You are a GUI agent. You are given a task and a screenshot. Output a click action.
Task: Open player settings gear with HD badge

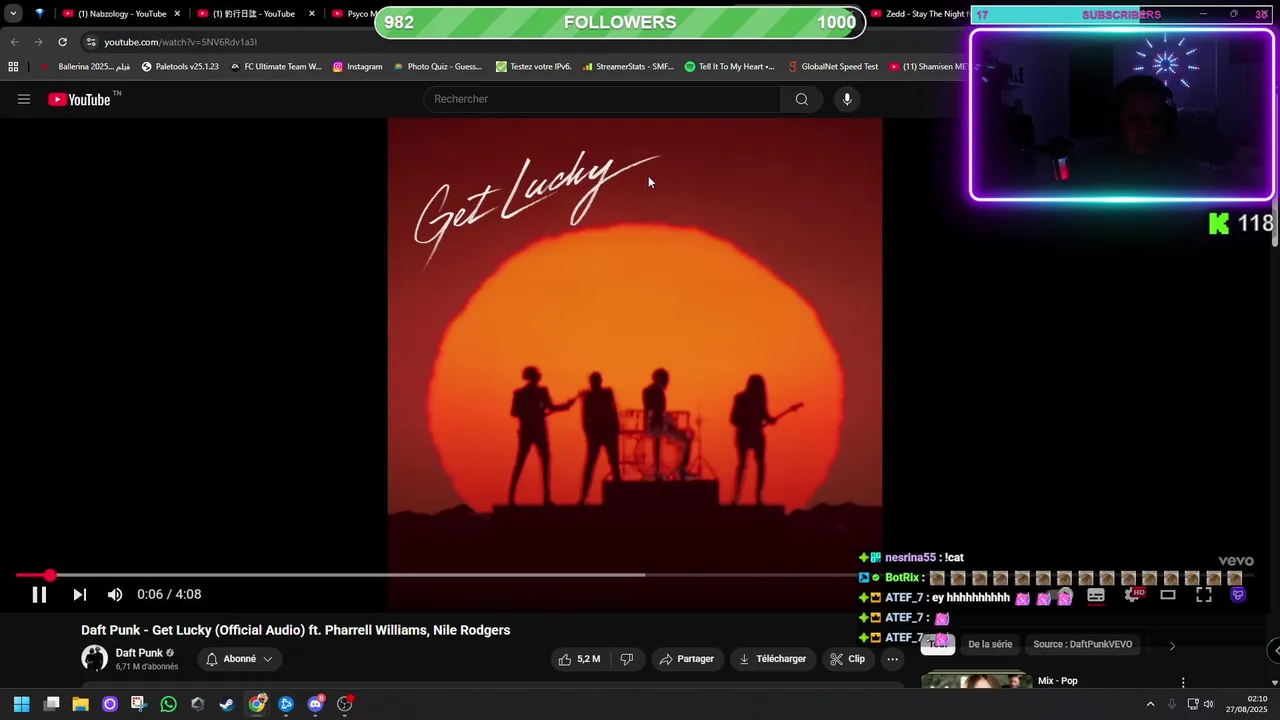[x=1133, y=595]
